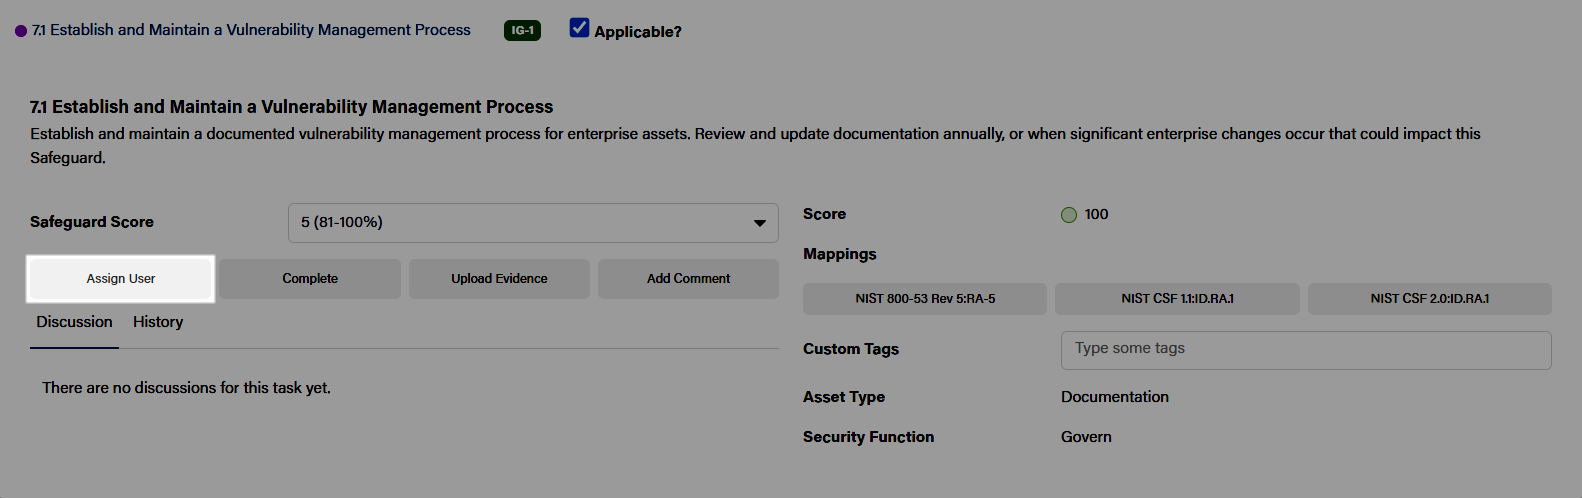Viewport: 1582px width, 498px height.
Task: Uncheck the Applicable? checkbox
Action: pyautogui.click(x=579, y=28)
